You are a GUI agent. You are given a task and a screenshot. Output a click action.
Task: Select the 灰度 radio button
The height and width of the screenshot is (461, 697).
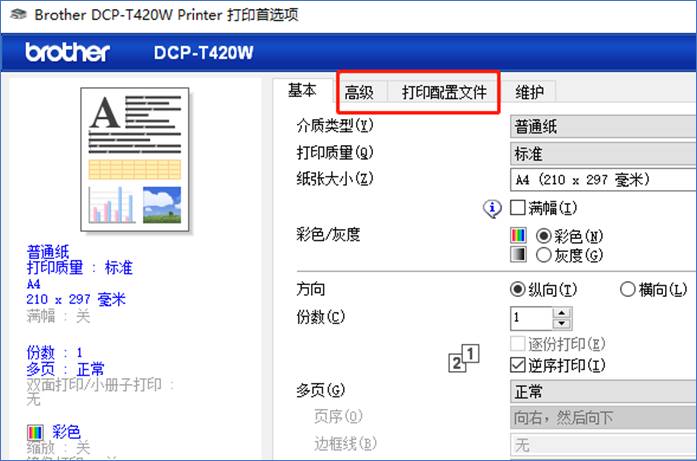[544, 255]
